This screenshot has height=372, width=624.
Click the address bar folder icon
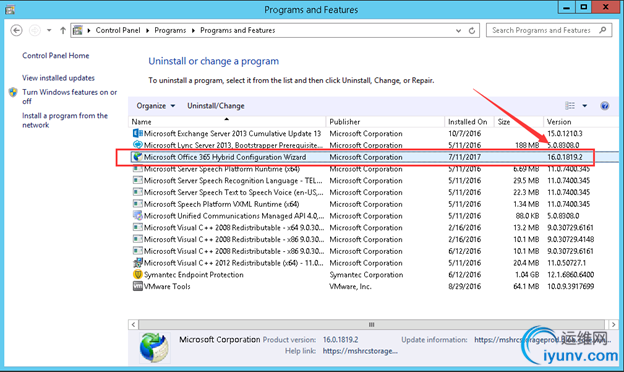click(x=78, y=30)
